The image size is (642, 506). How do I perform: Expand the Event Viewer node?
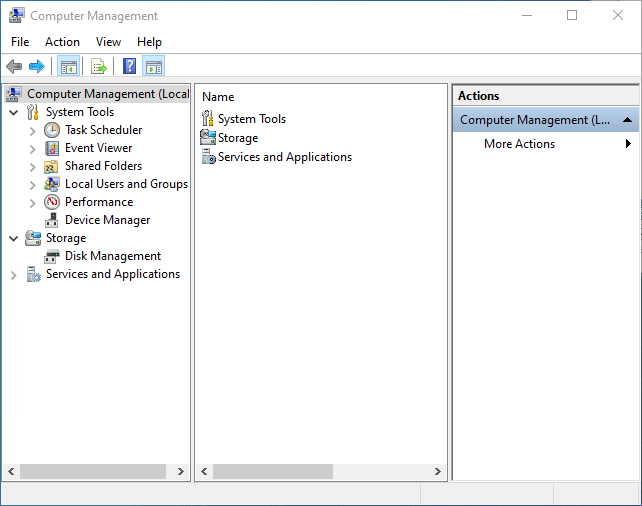point(32,149)
